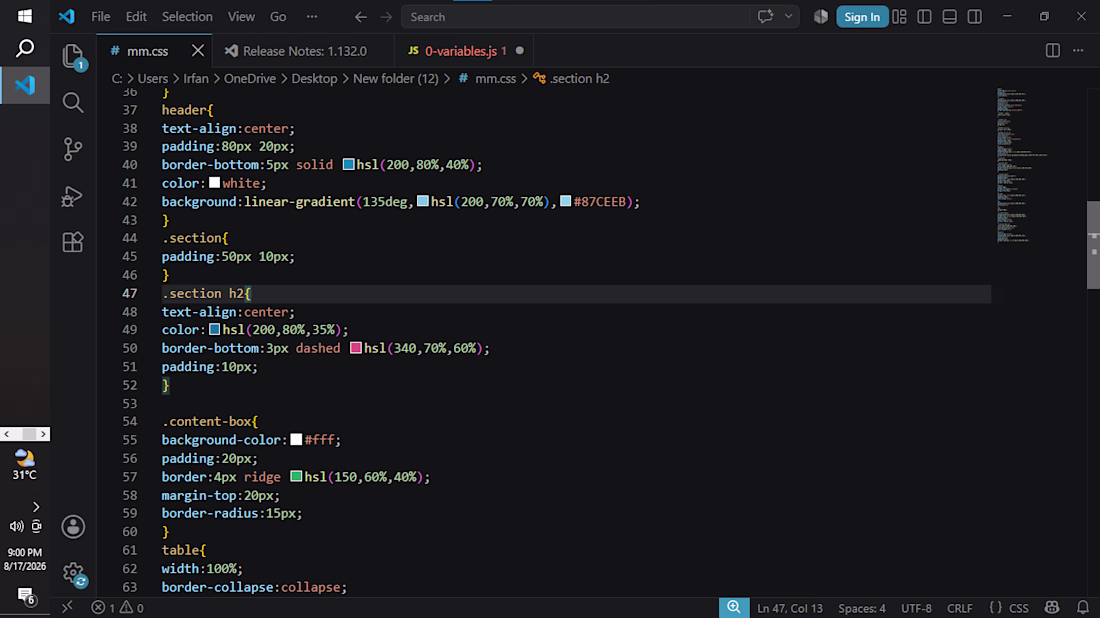Open the Explorer view in activity bar
Image resolution: width=1100 pixels, height=618 pixels.
[73, 56]
